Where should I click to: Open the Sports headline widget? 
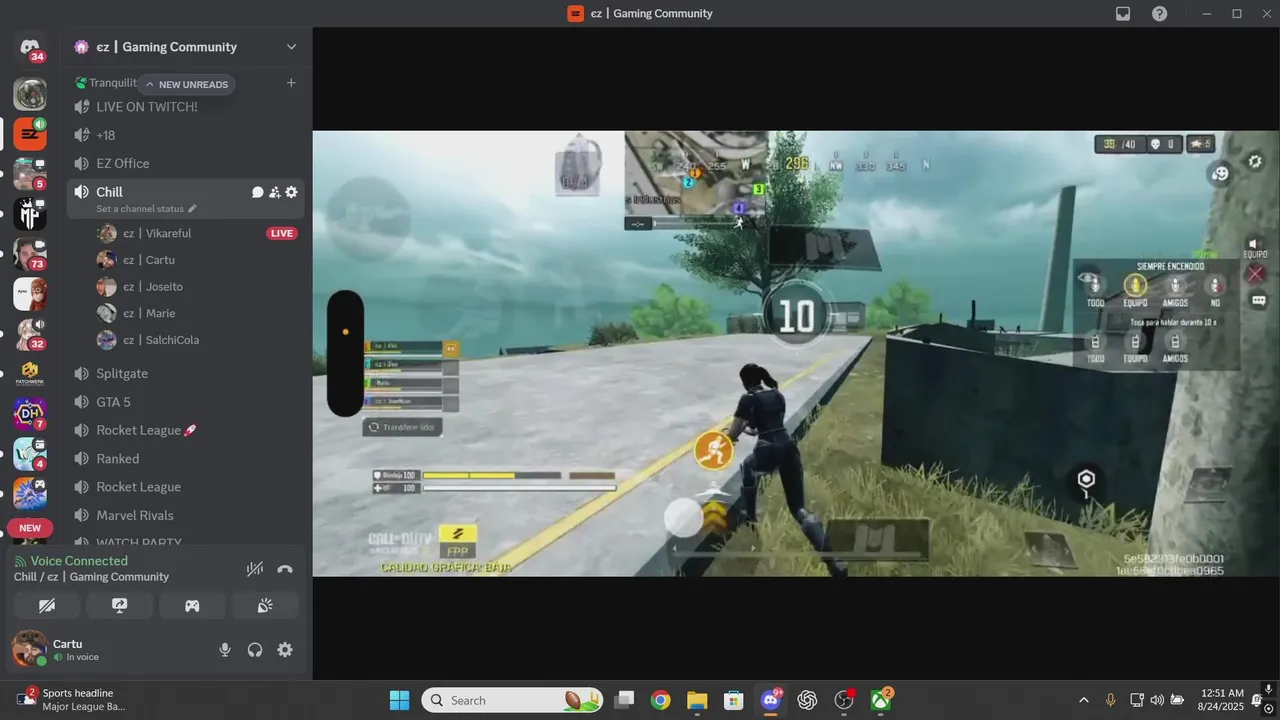click(70, 700)
